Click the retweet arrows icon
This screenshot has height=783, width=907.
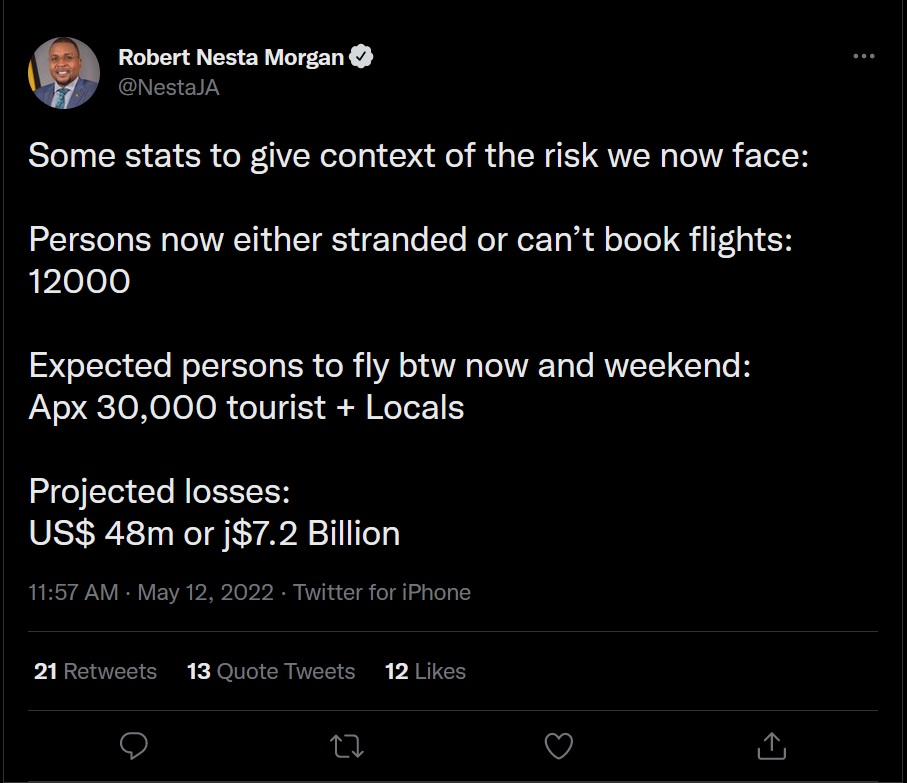pos(346,746)
